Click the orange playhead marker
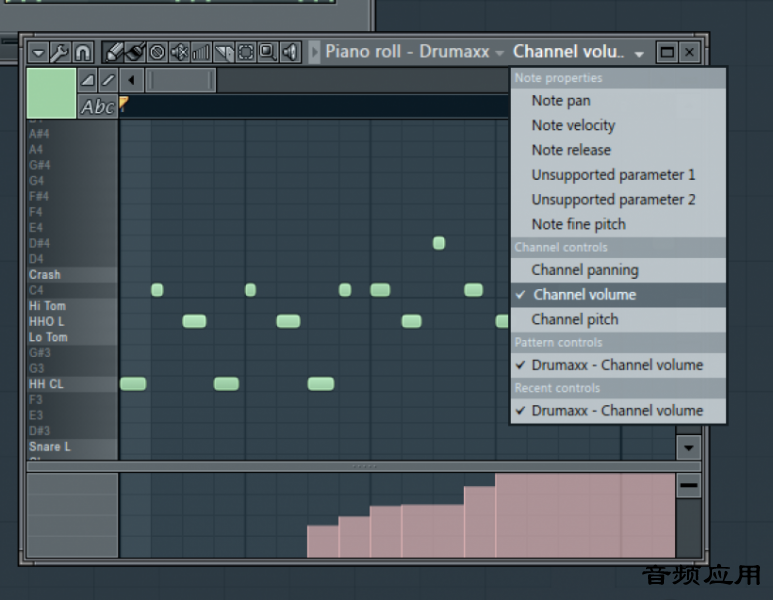This screenshot has height=600, width=773. click(123, 104)
